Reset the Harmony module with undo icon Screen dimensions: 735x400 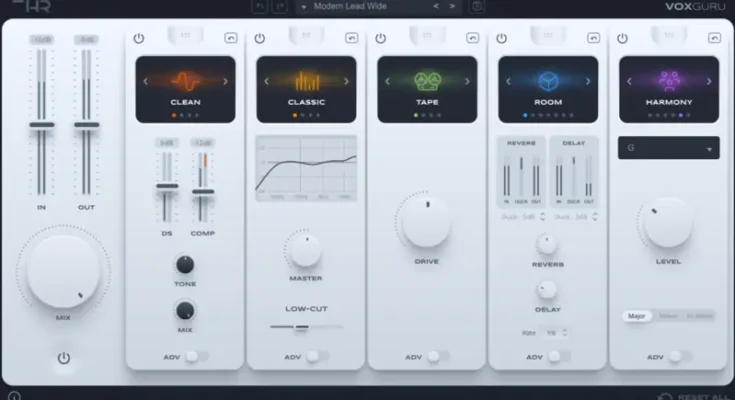click(x=714, y=38)
